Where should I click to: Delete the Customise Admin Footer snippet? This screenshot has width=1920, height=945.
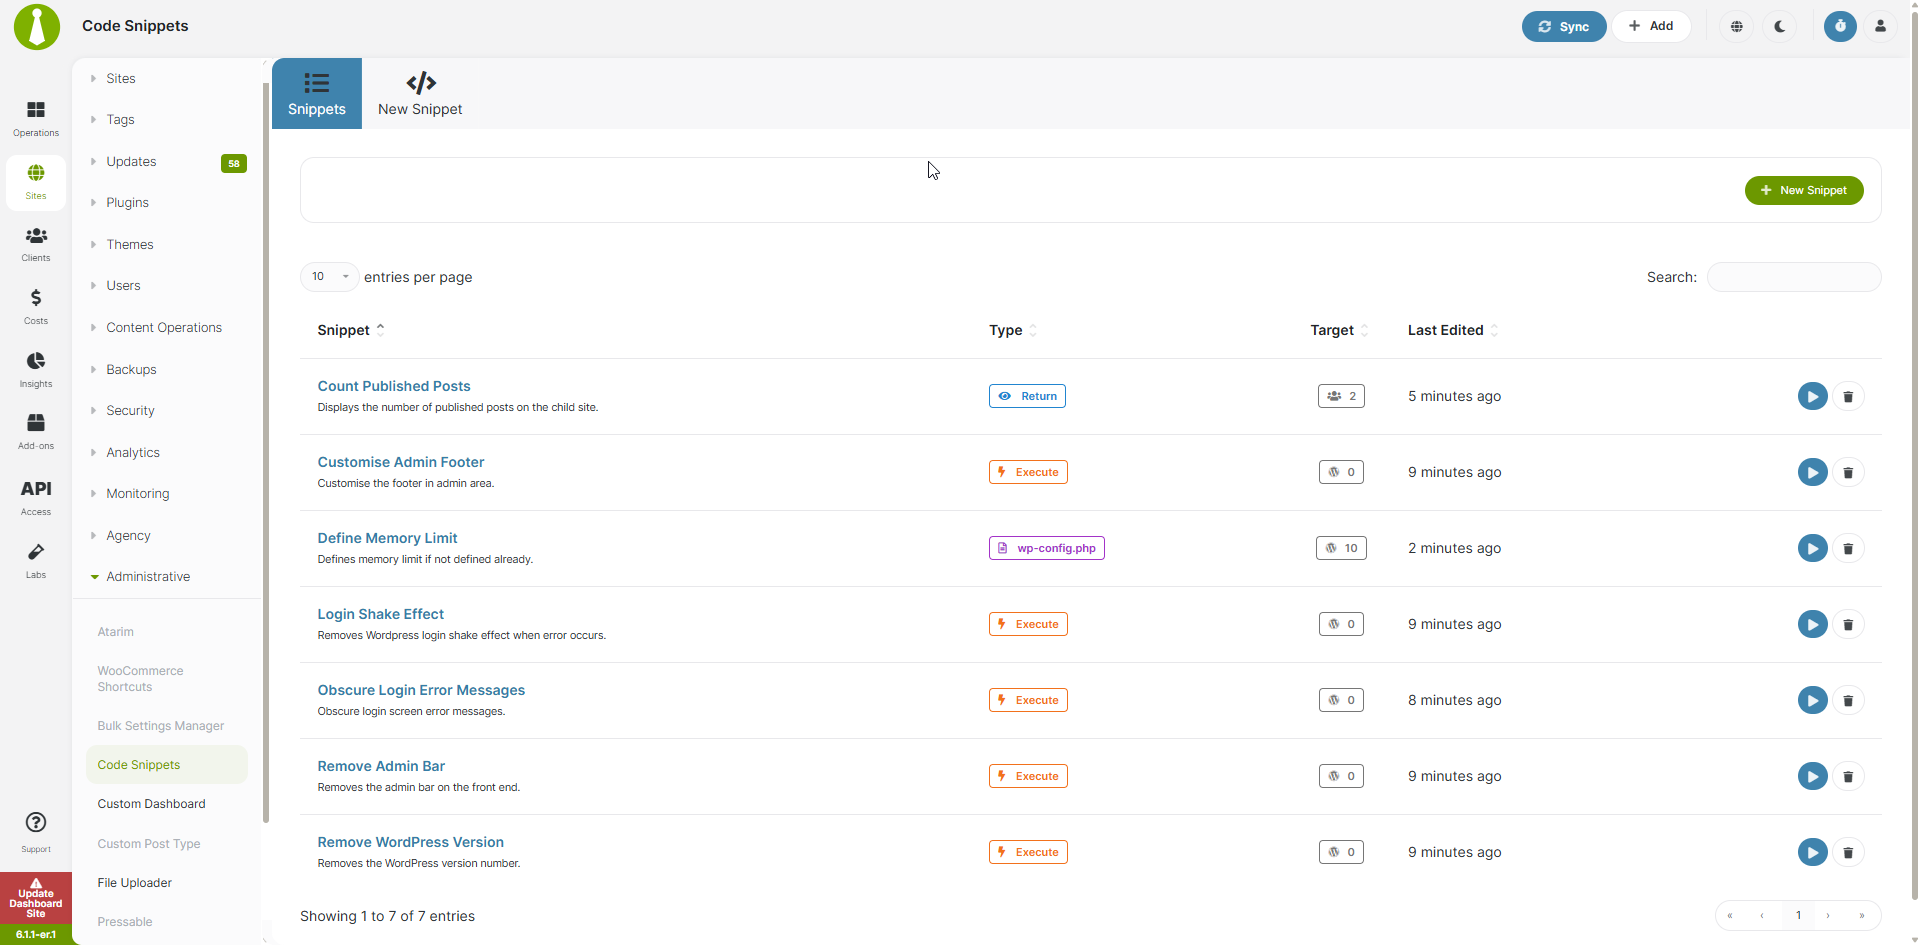(x=1848, y=473)
